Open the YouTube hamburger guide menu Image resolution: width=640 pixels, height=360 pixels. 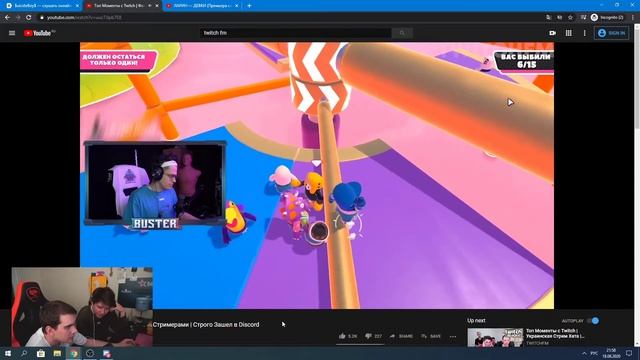click(x=12, y=33)
